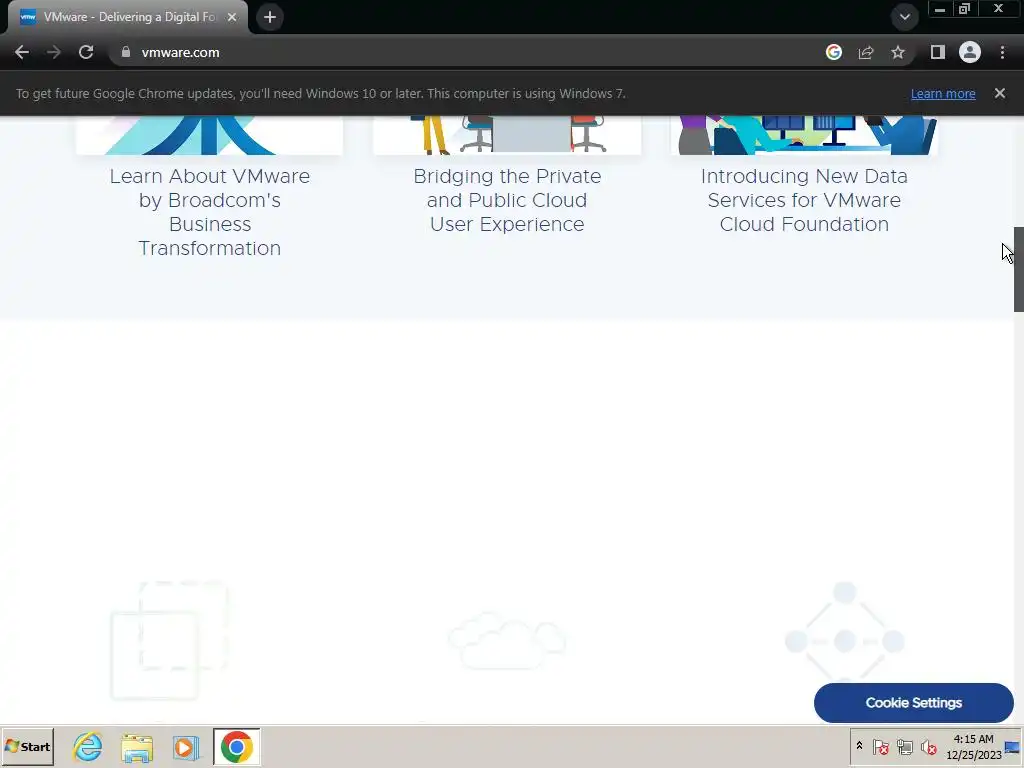Open the Chrome profile avatar

(x=970, y=52)
